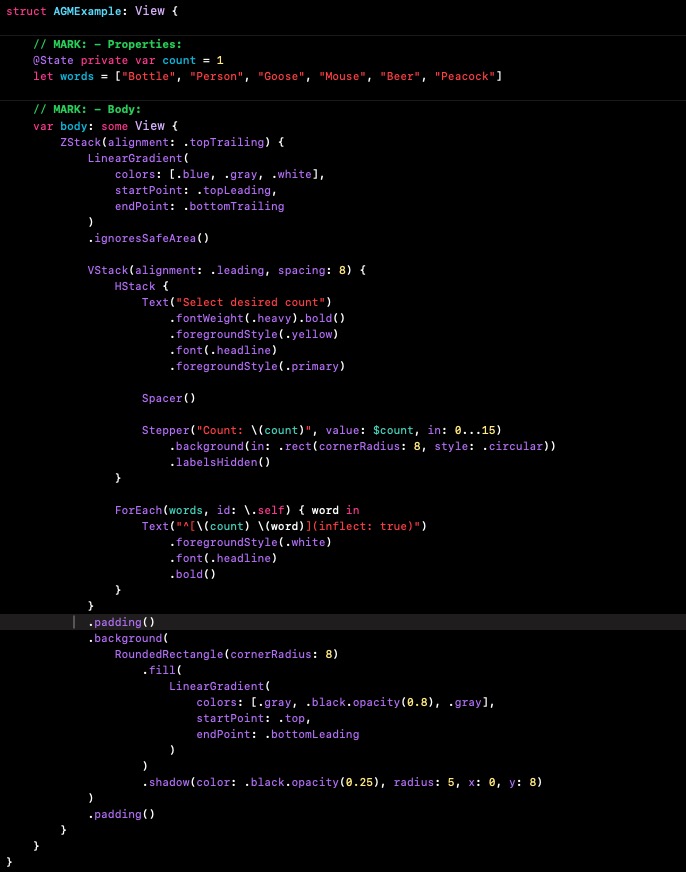Click the Spacer() call
This screenshot has height=872, width=686.
pos(168,398)
